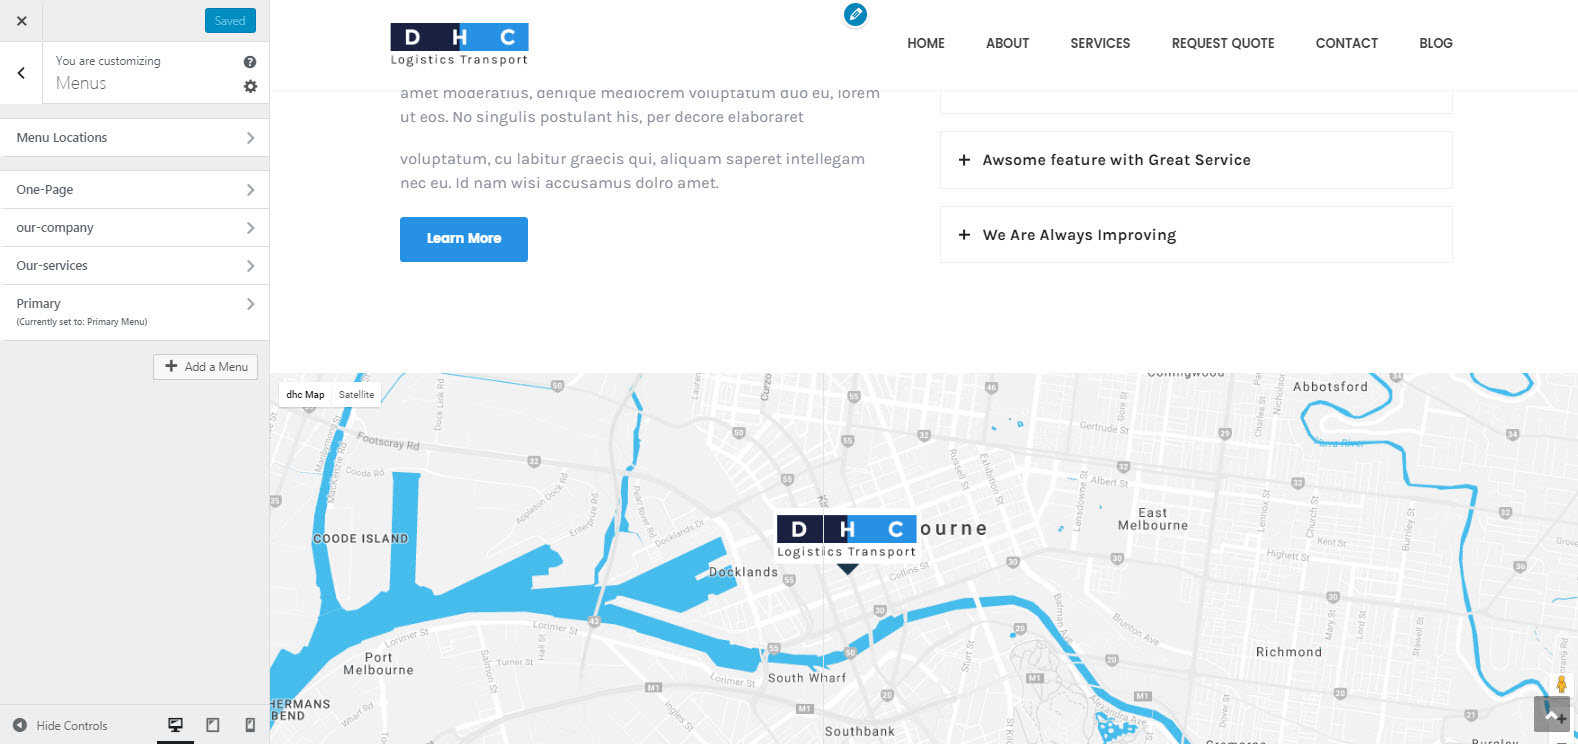
Task: Switch to tablet preview mode
Action: click(x=213, y=725)
